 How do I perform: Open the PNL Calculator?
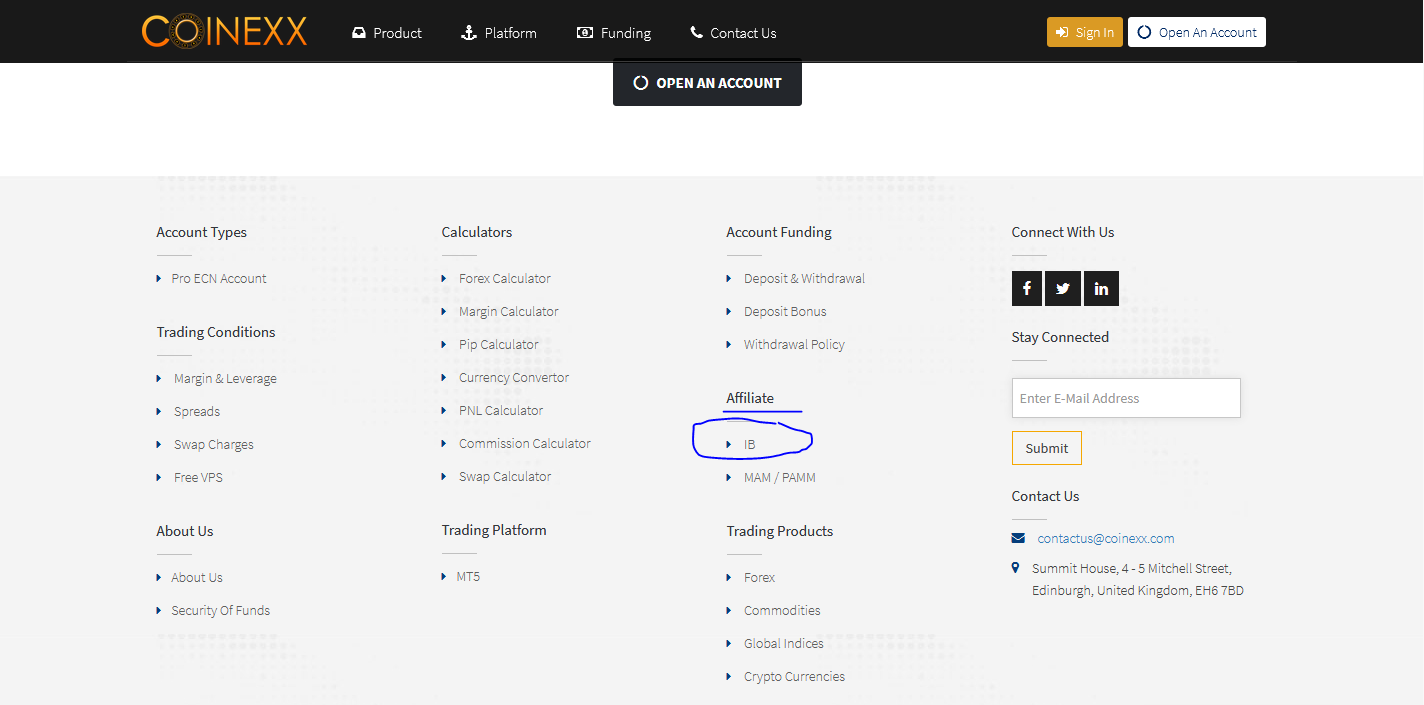501,410
